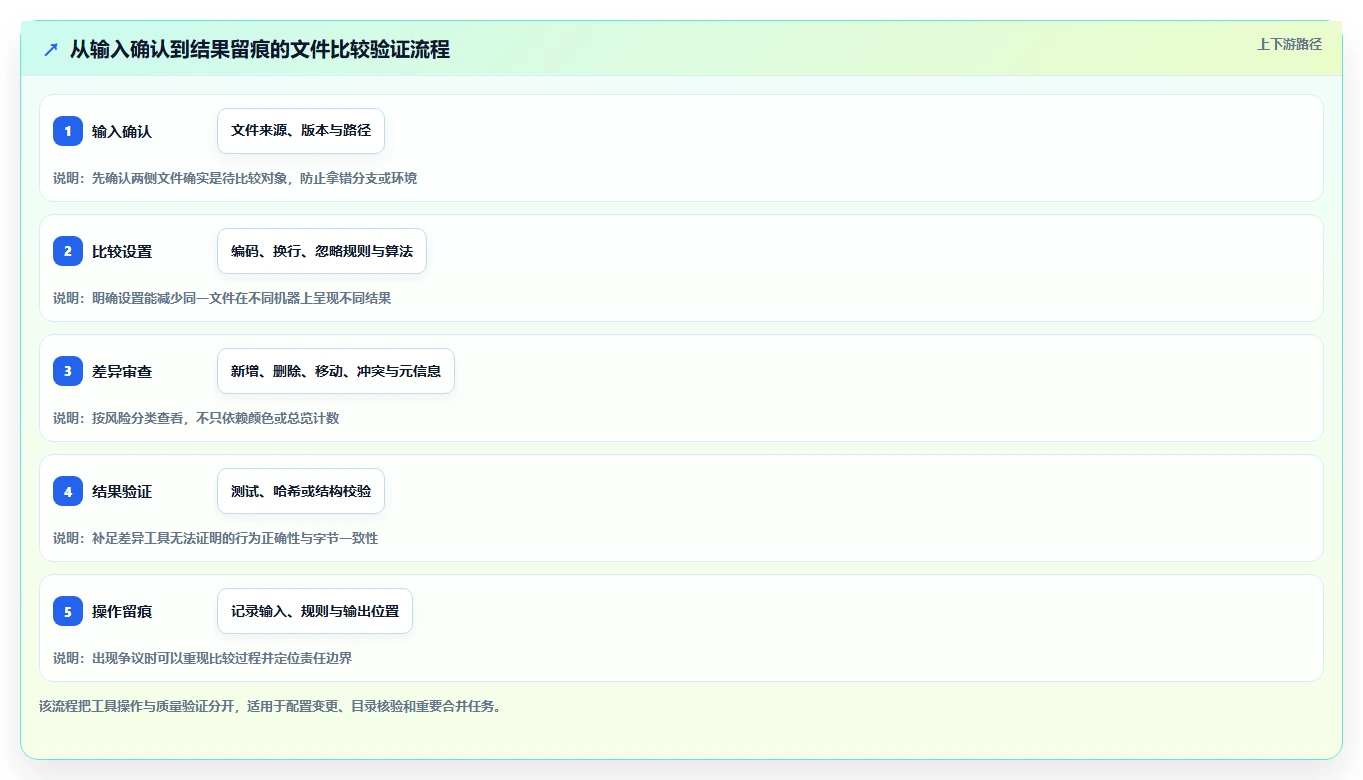Click the note 先确认两侧文件确实是待比较对象
The height and width of the screenshot is (780, 1363).
(x=190, y=178)
